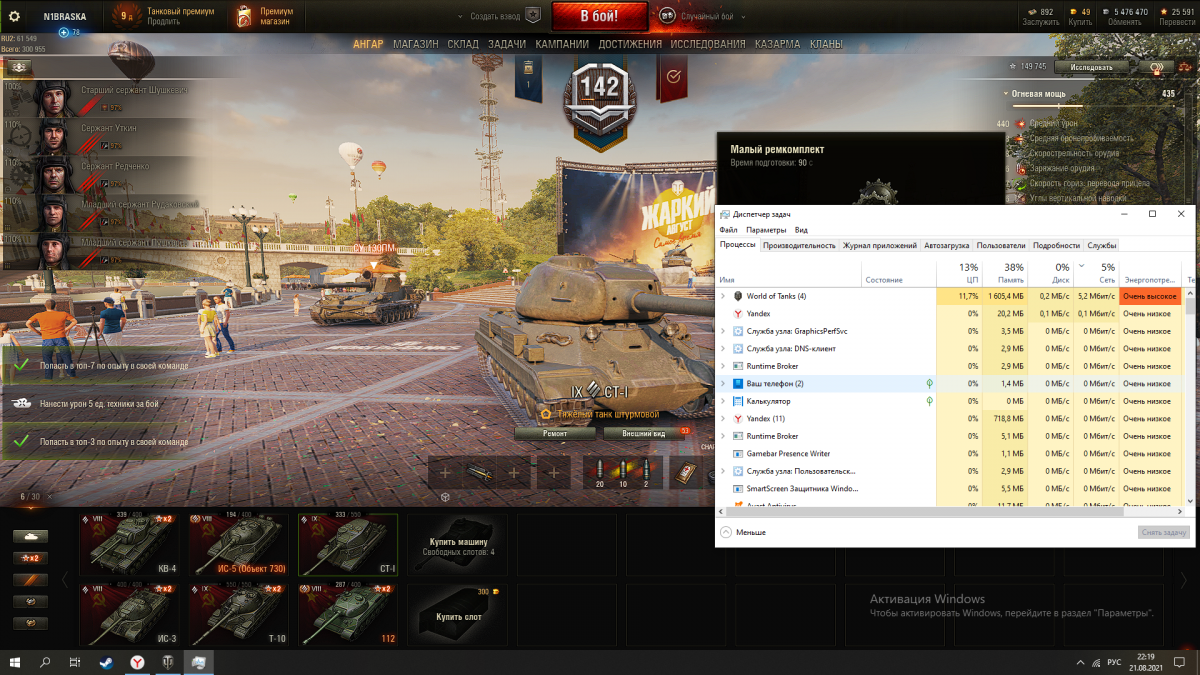The image size is (1200, 675).
Task: Switch to Производительность tab in Task Manager
Action: coord(799,245)
